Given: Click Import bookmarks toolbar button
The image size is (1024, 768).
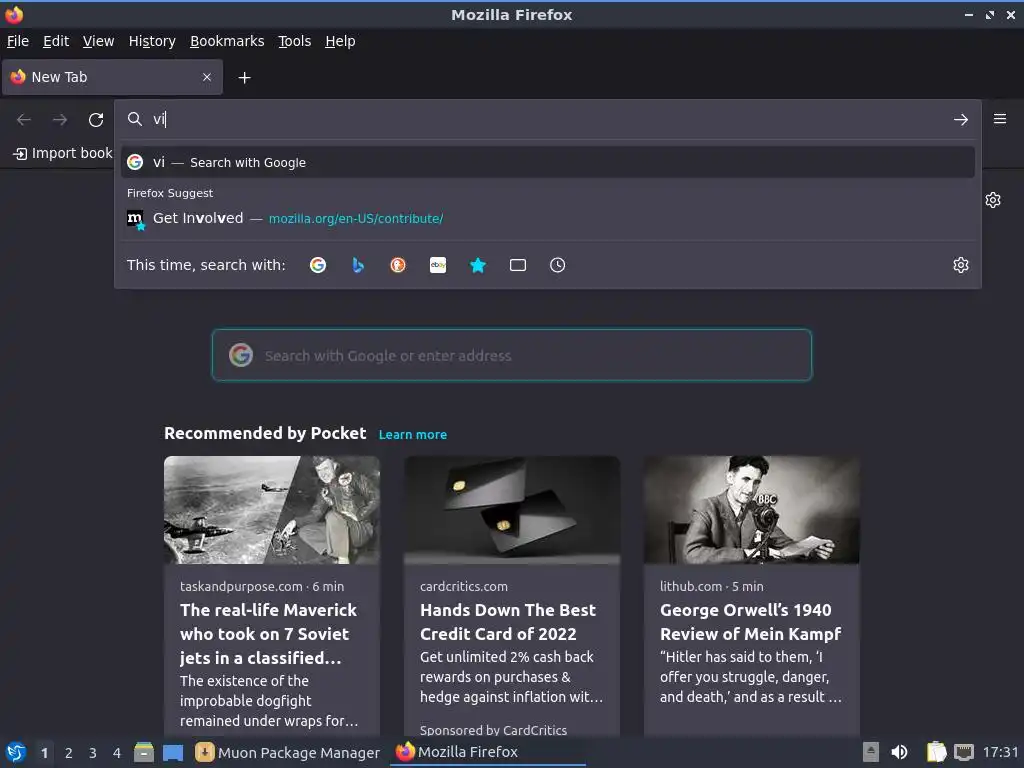Looking at the screenshot, I should [63, 153].
